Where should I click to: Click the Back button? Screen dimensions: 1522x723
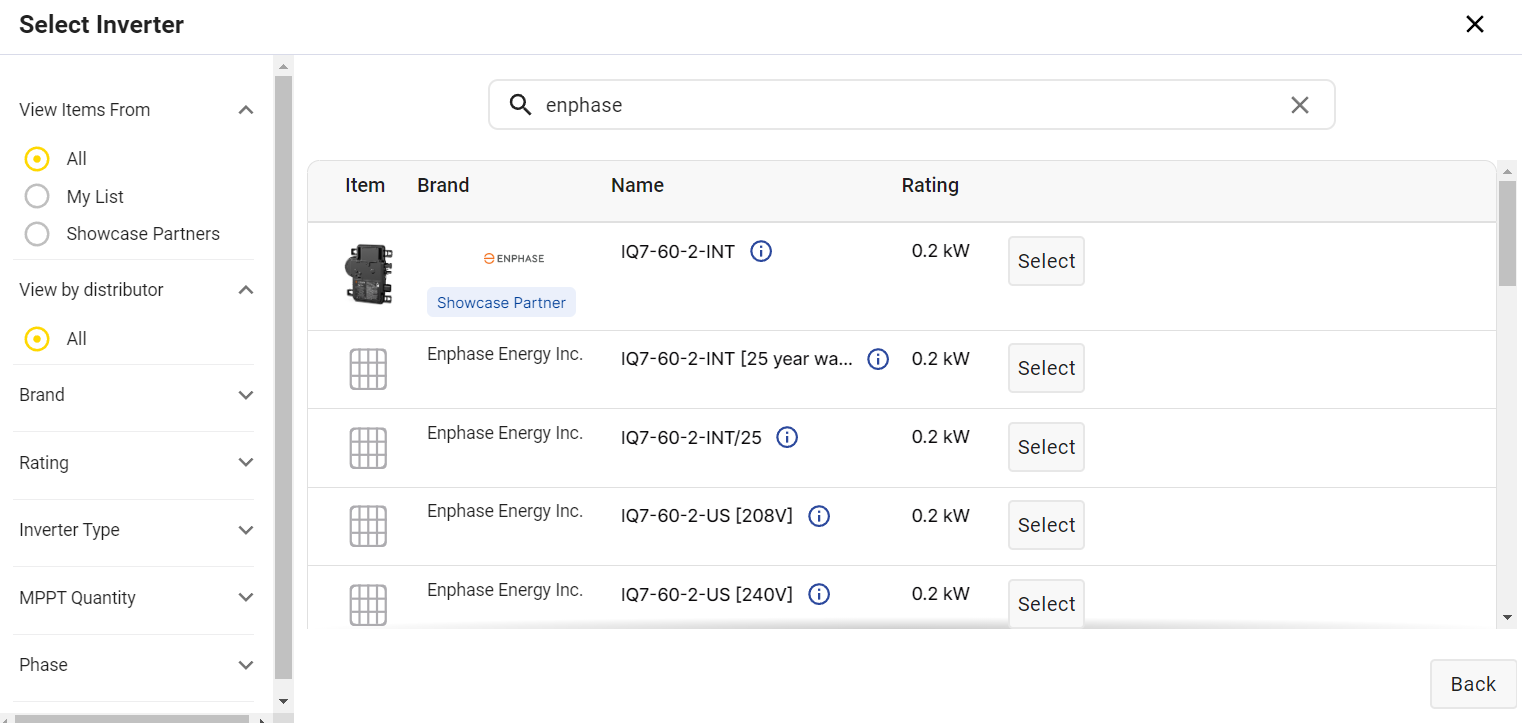(1473, 684)
